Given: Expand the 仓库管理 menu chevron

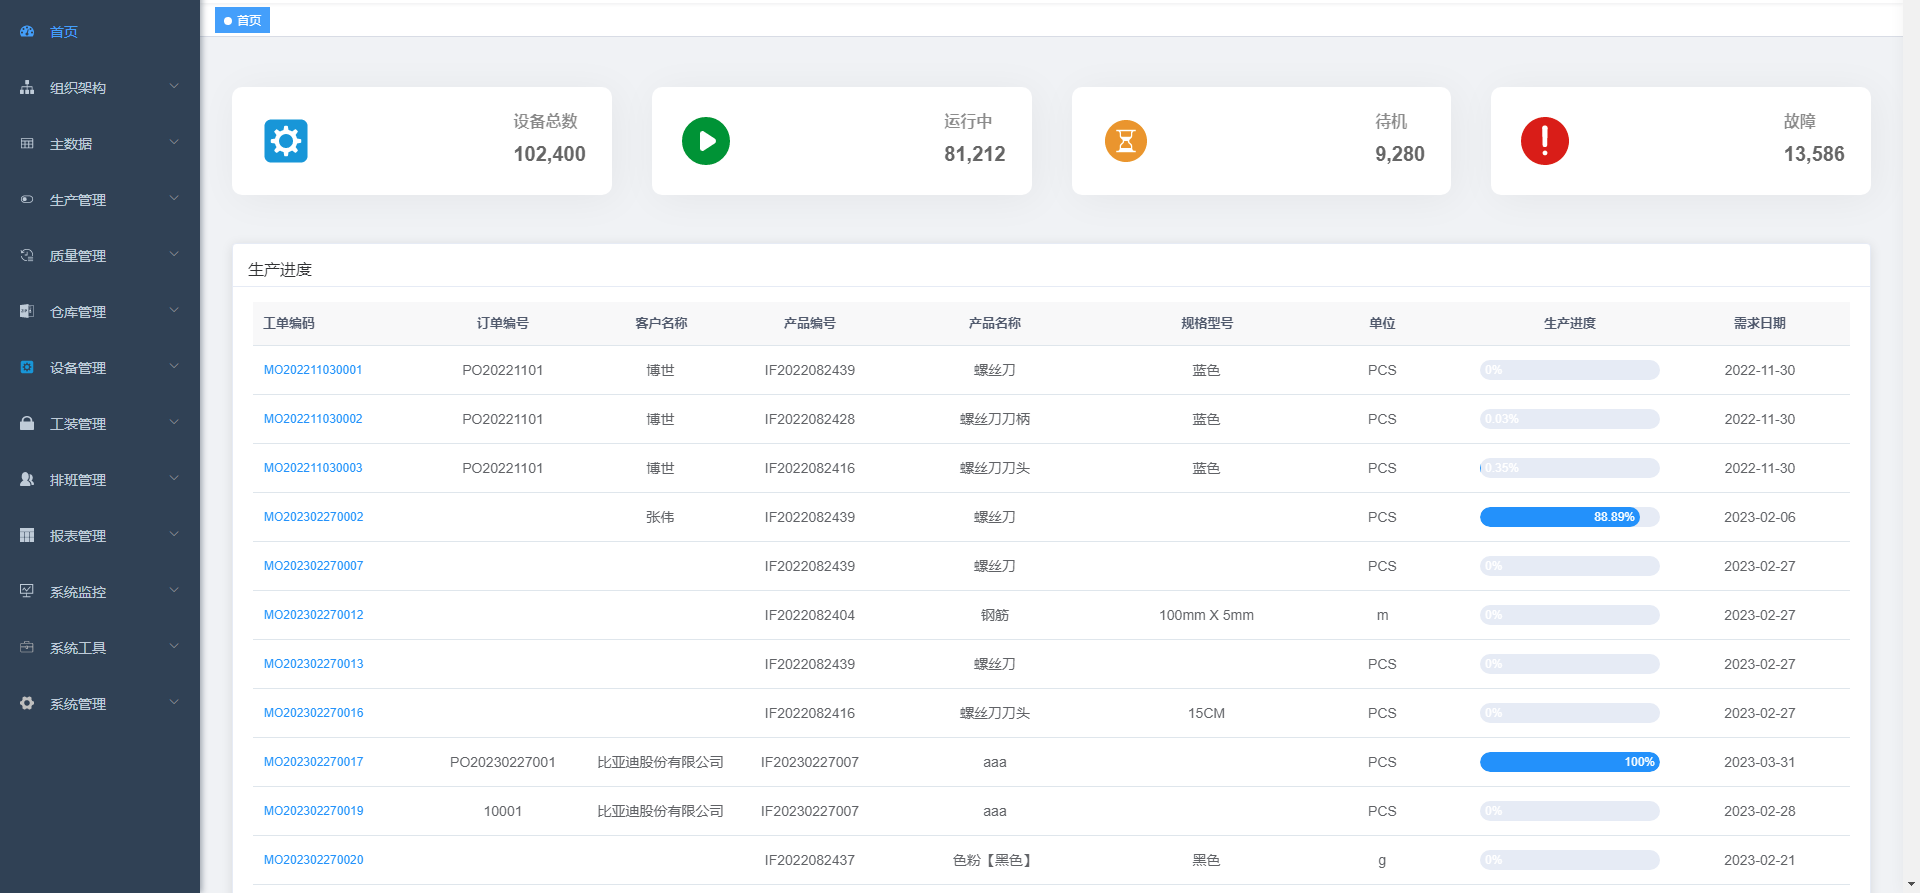Looking at the screenshot, I should (x=174, y=311).
